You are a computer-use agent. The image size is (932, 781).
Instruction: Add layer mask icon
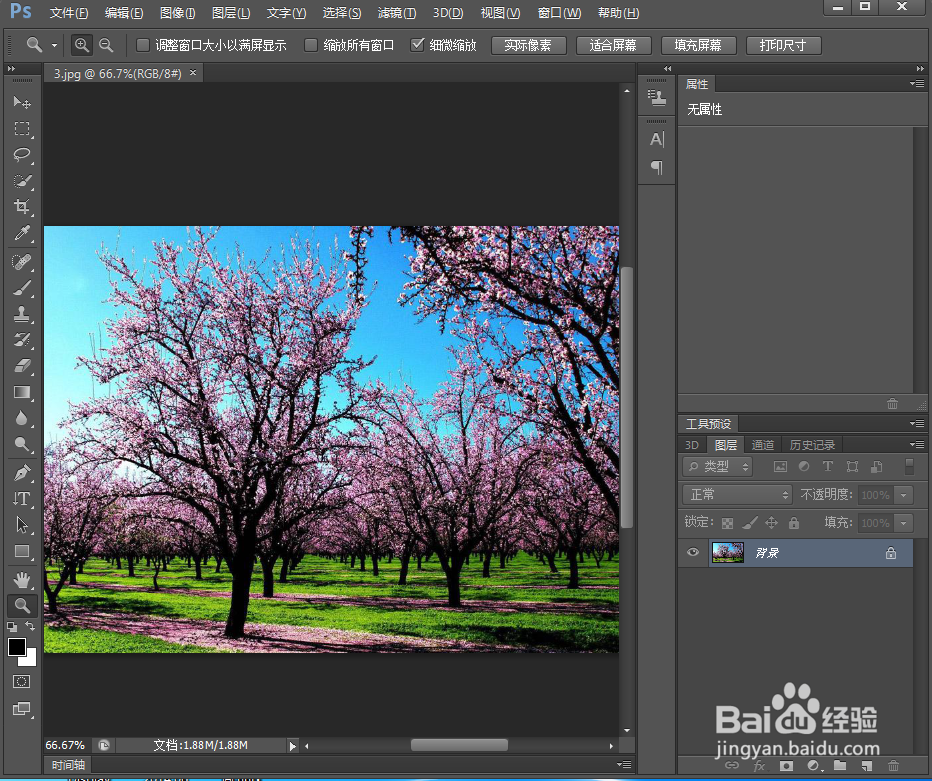coord(786,766)
